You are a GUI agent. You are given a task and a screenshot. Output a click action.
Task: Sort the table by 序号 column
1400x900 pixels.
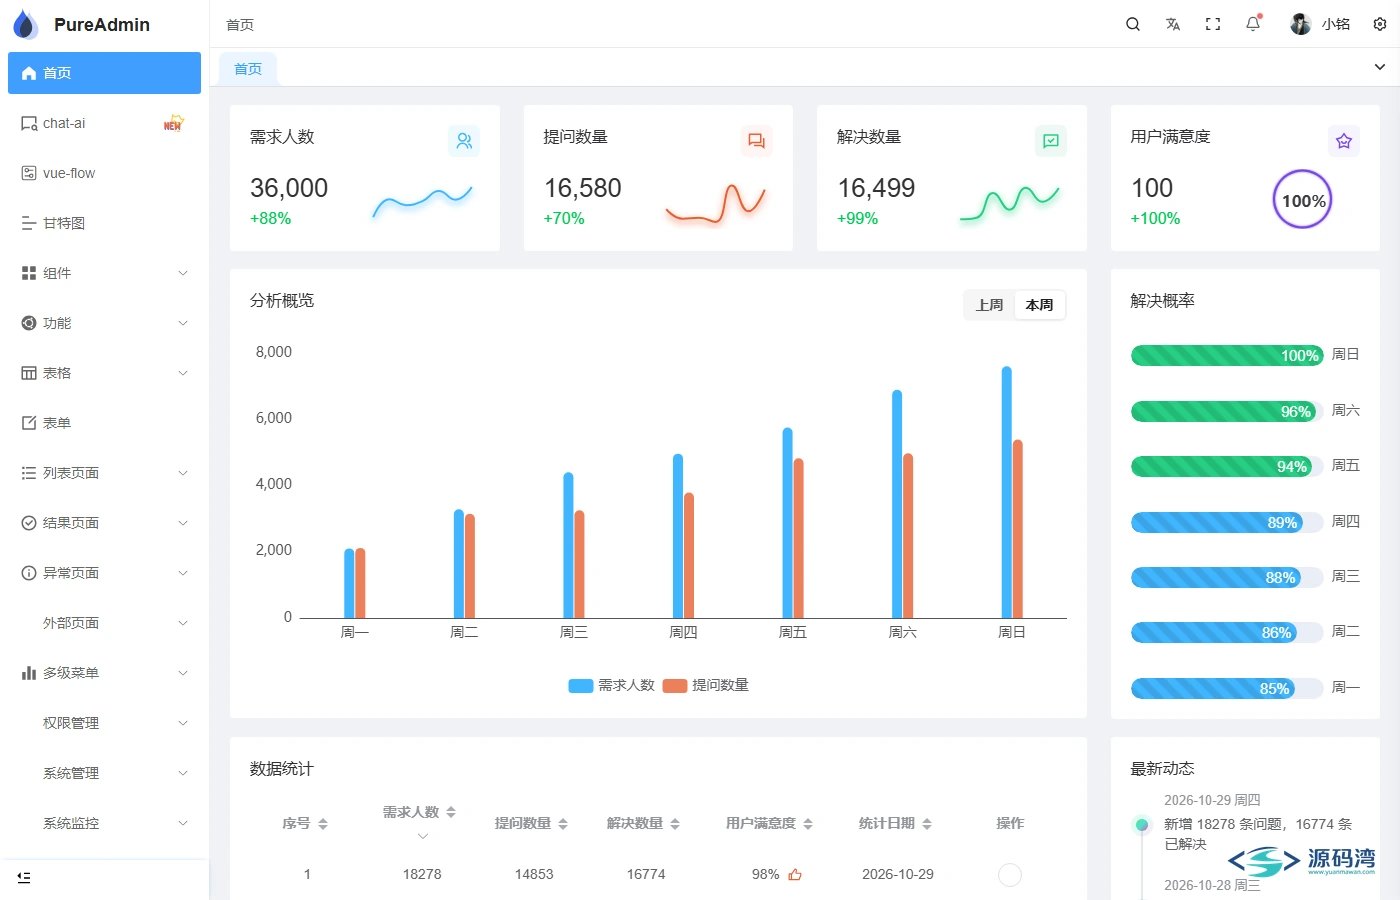(x=323, y=824)
